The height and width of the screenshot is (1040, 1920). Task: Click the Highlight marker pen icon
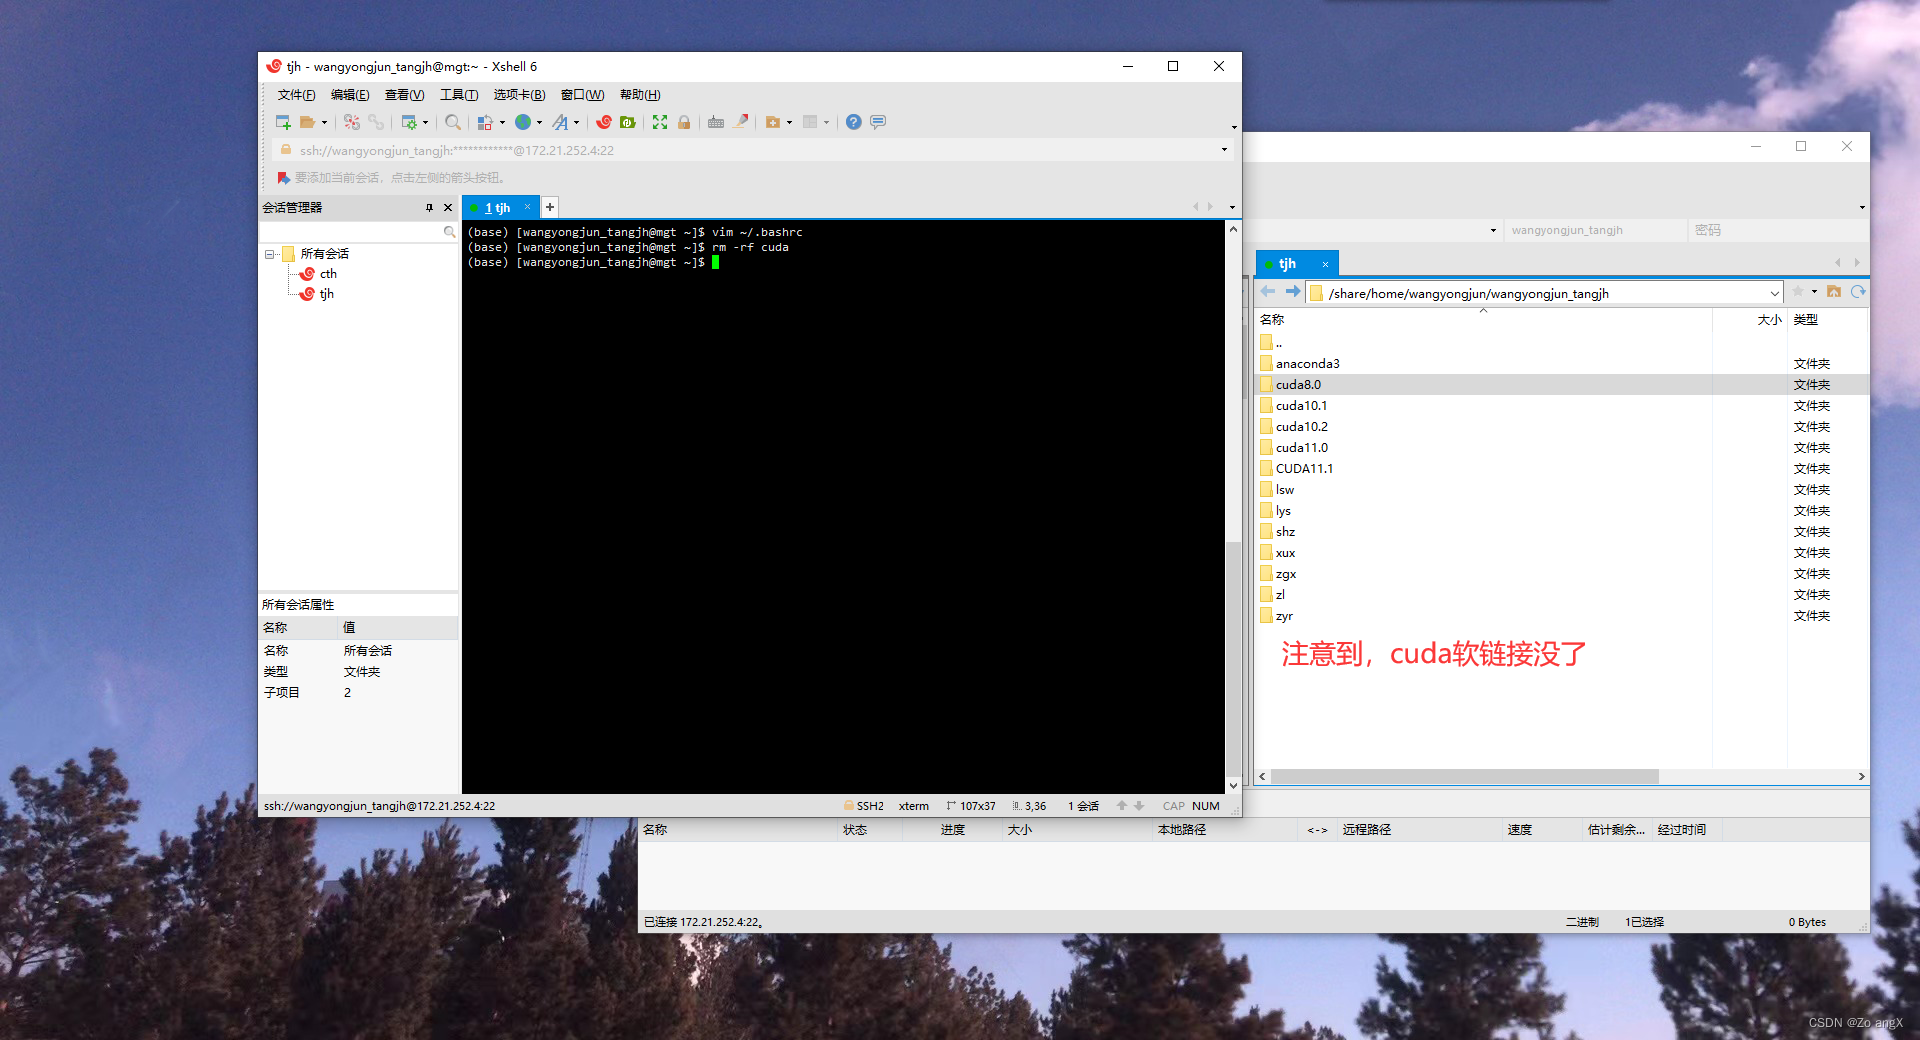(x=741, y=122)
